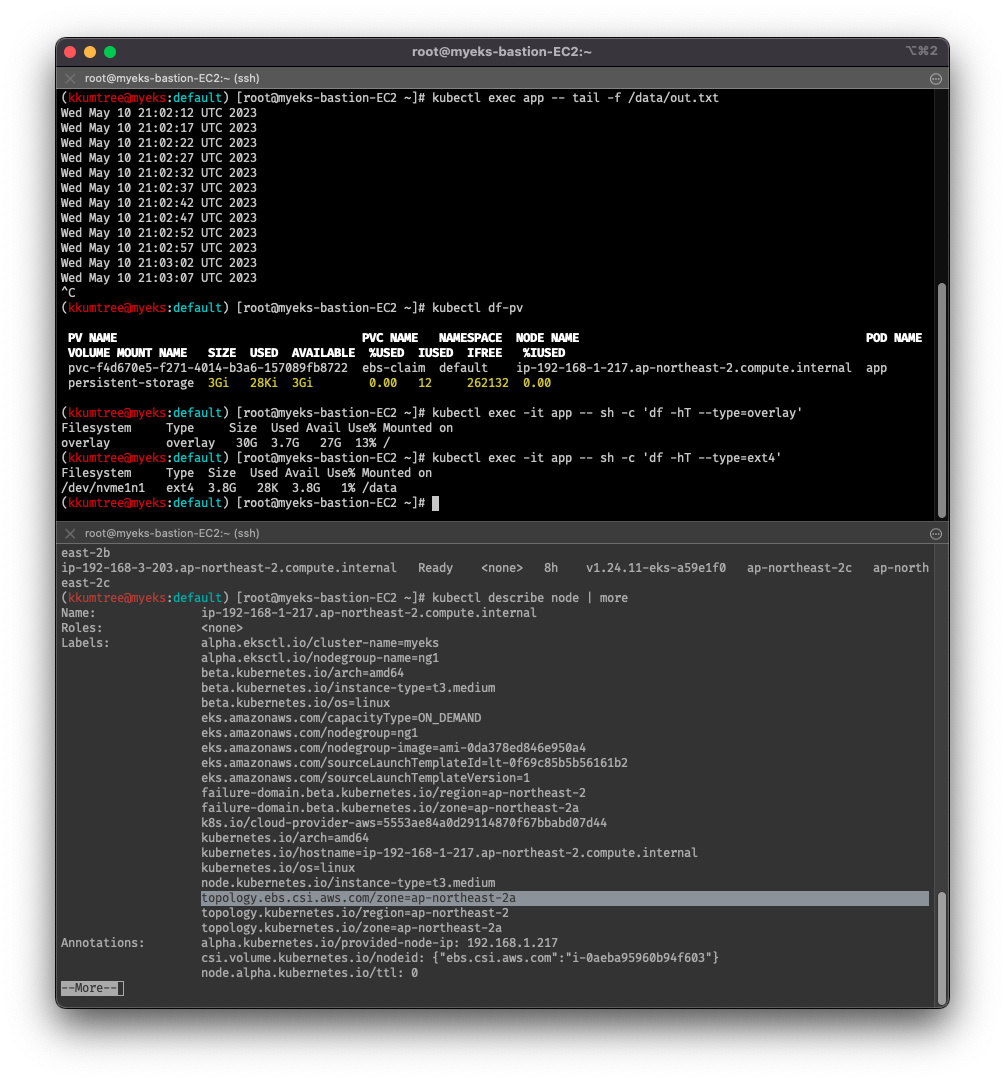Open the top pane options menu icon
Screen dimensions: 1005x1082
935,79
